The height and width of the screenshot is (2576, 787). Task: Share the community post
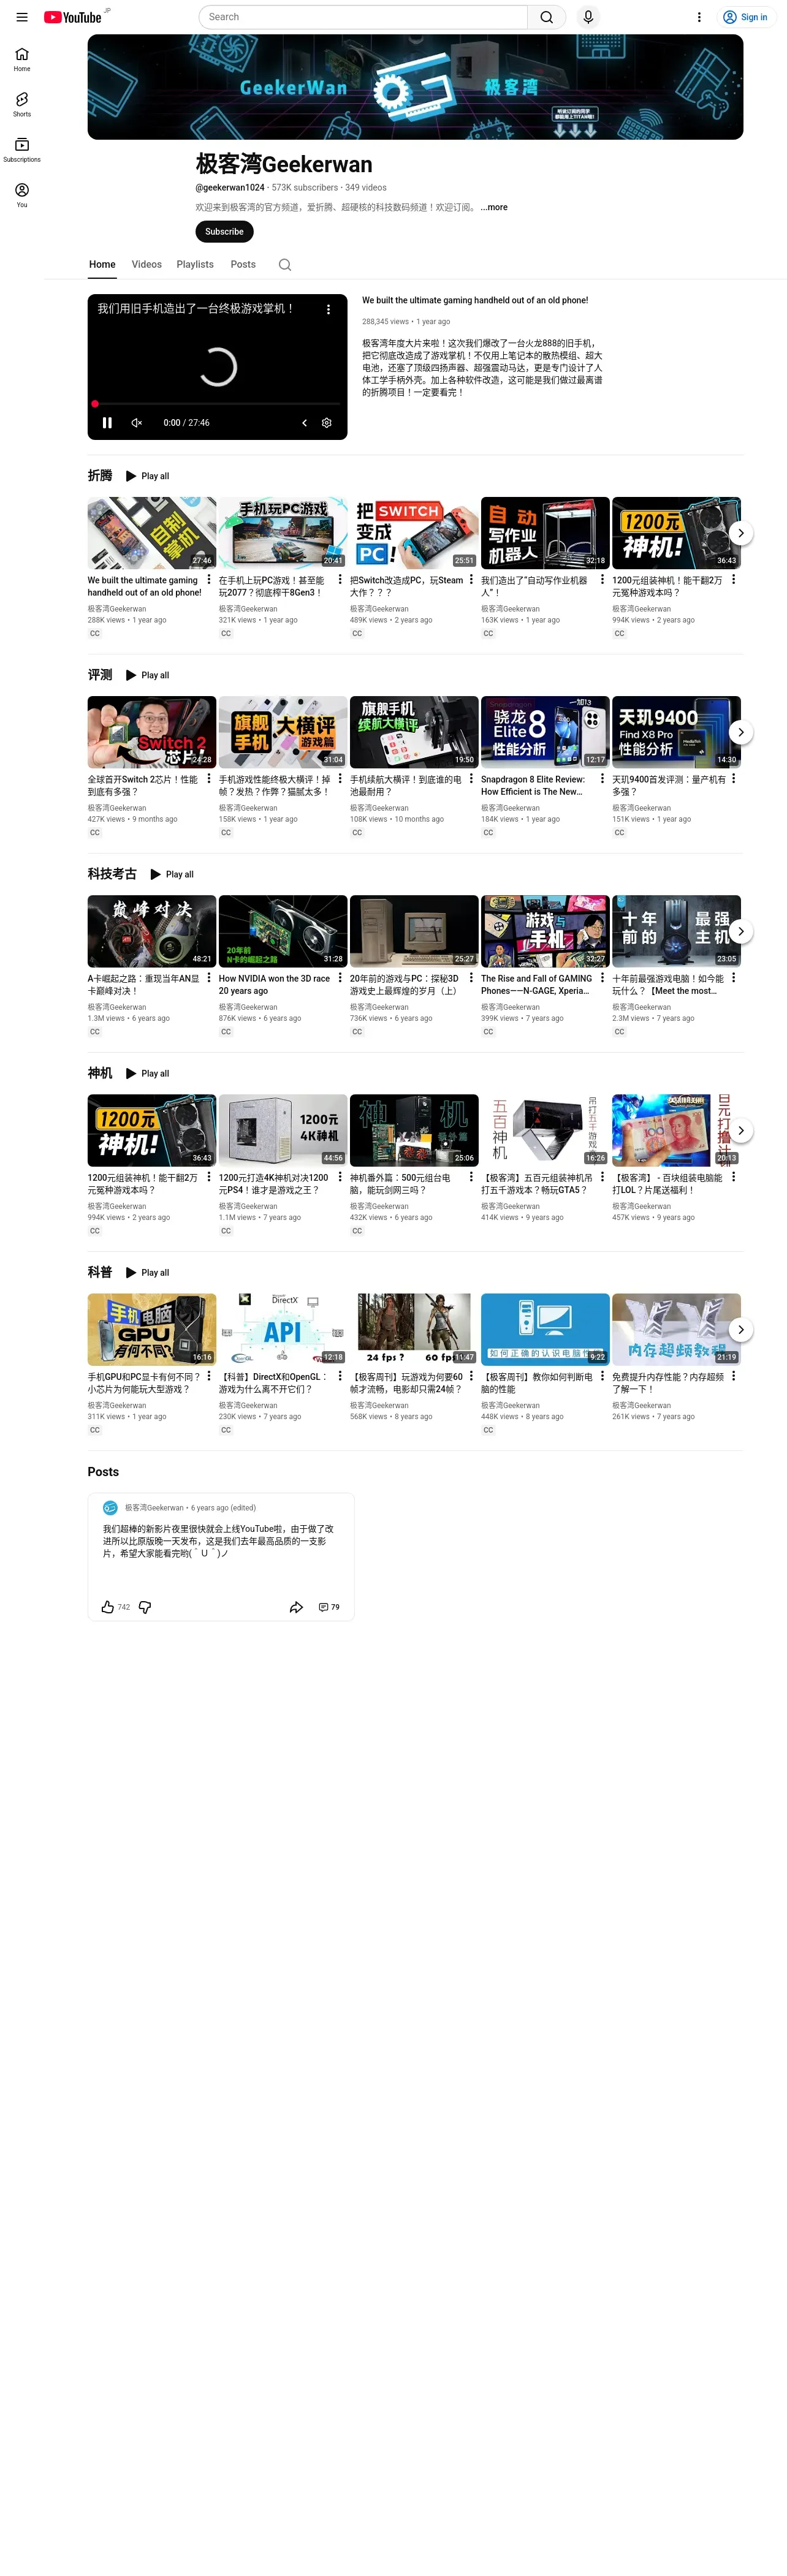pos(296,1607)
